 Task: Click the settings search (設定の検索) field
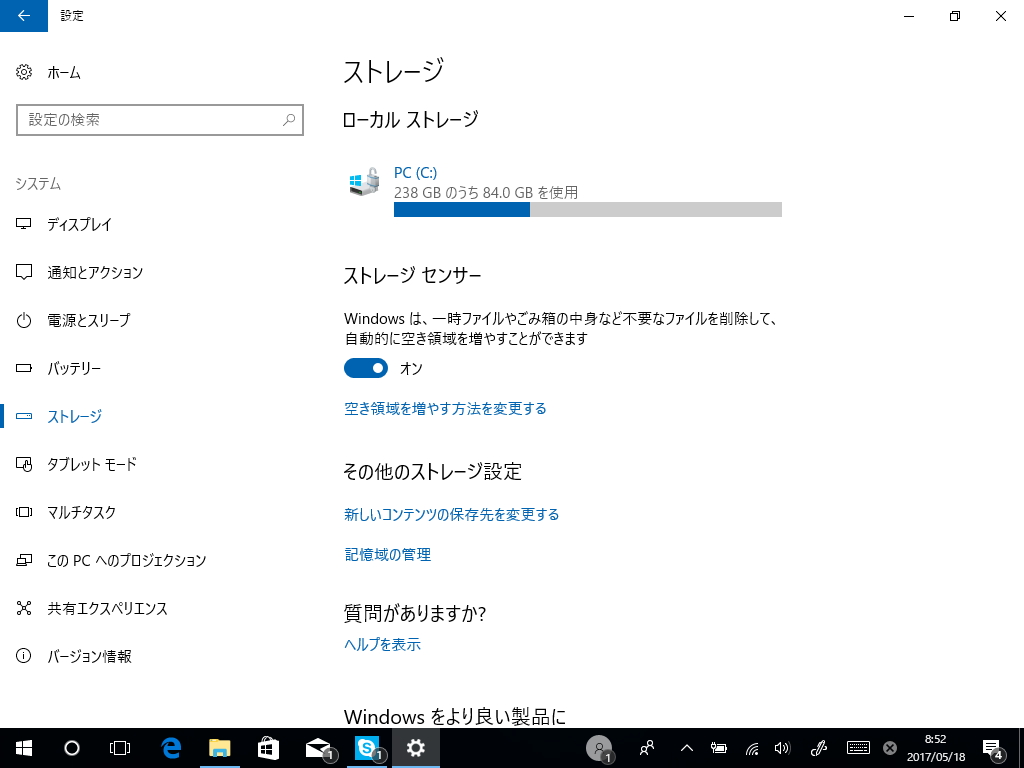tap(160, 120)
